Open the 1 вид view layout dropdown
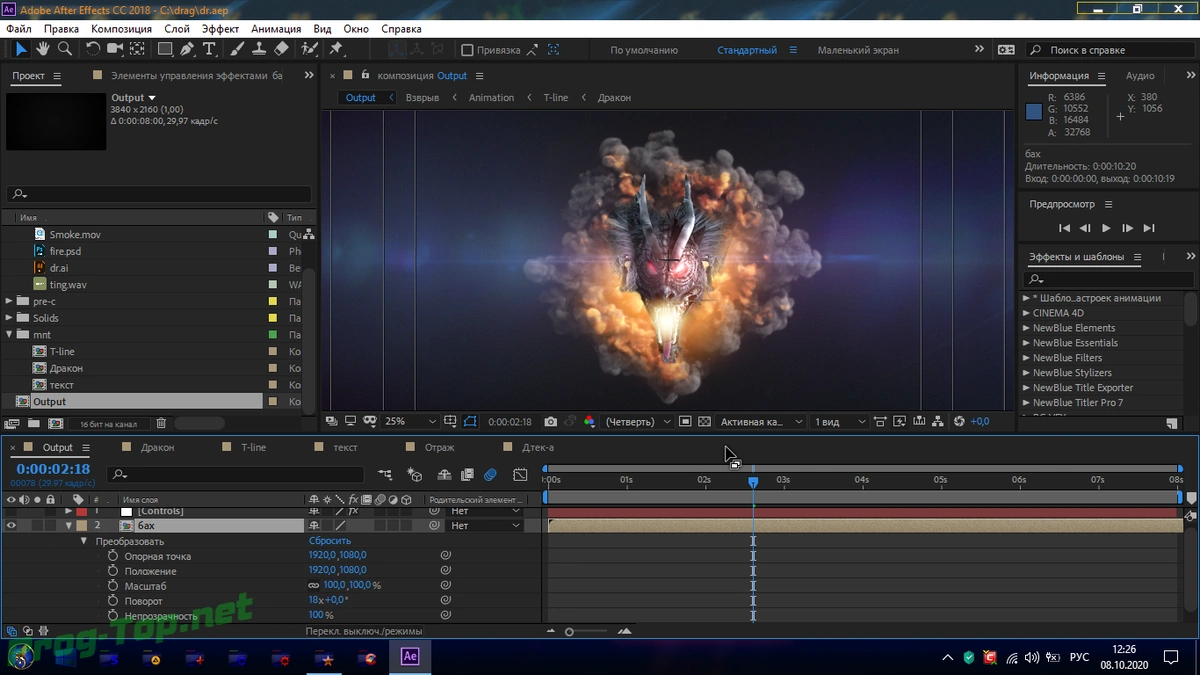 tap(838, 422)
